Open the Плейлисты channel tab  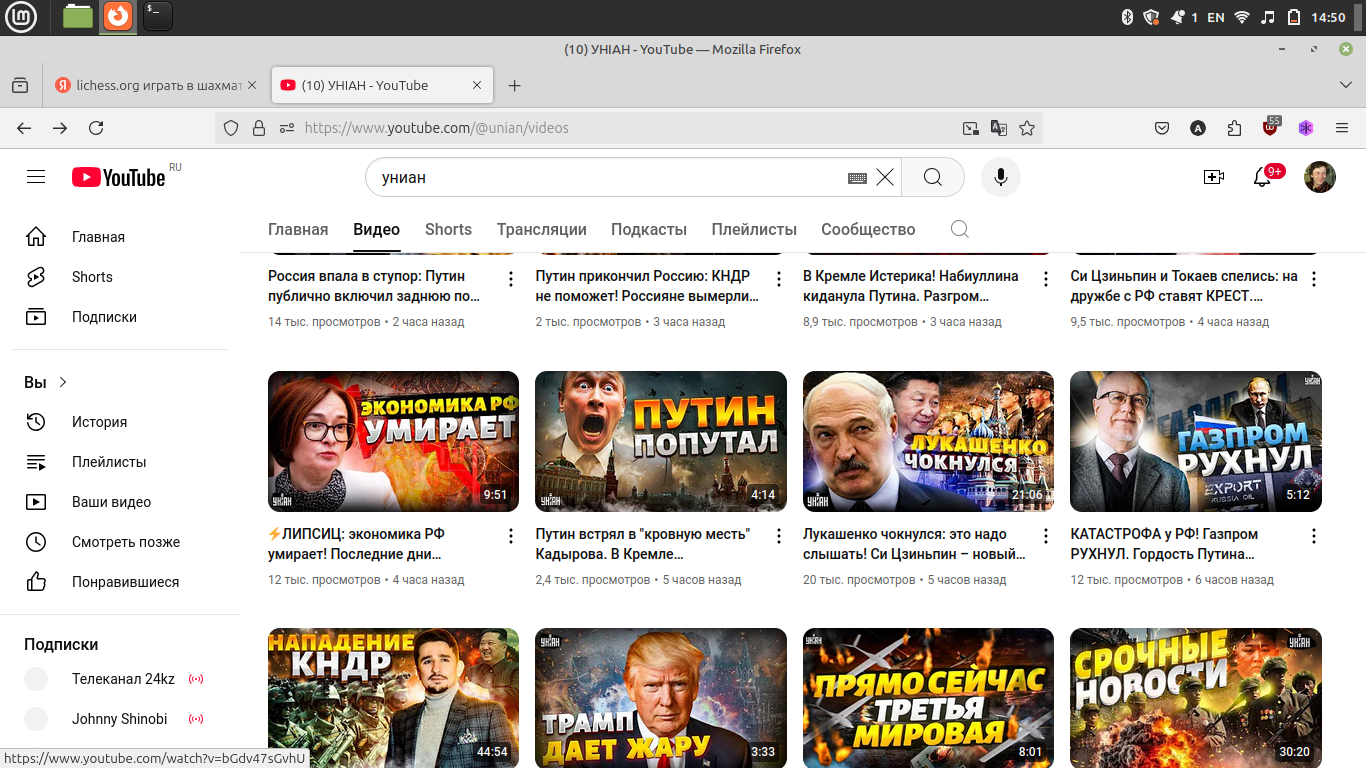coord(754,229)
